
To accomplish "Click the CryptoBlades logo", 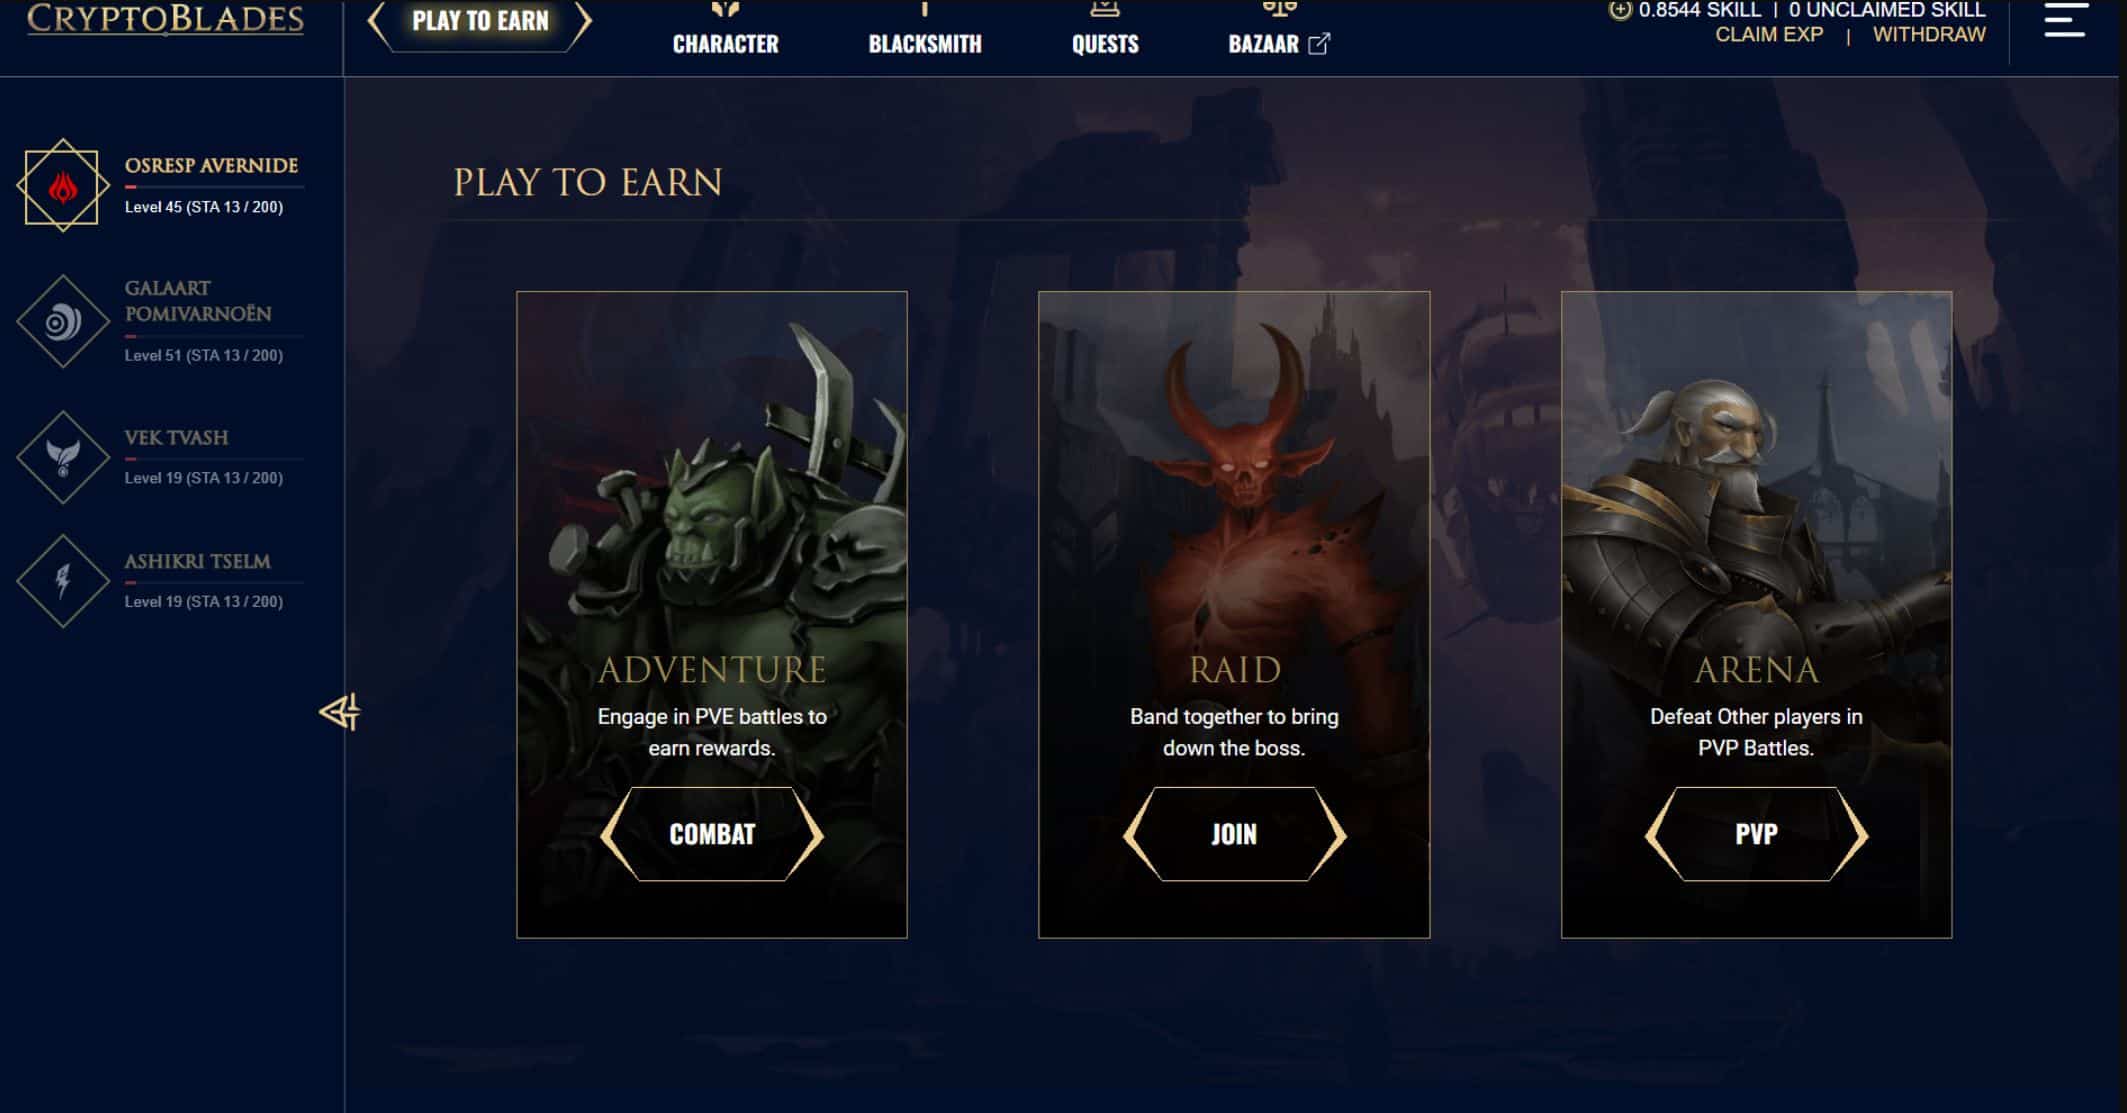I will (x=165, y=19).
